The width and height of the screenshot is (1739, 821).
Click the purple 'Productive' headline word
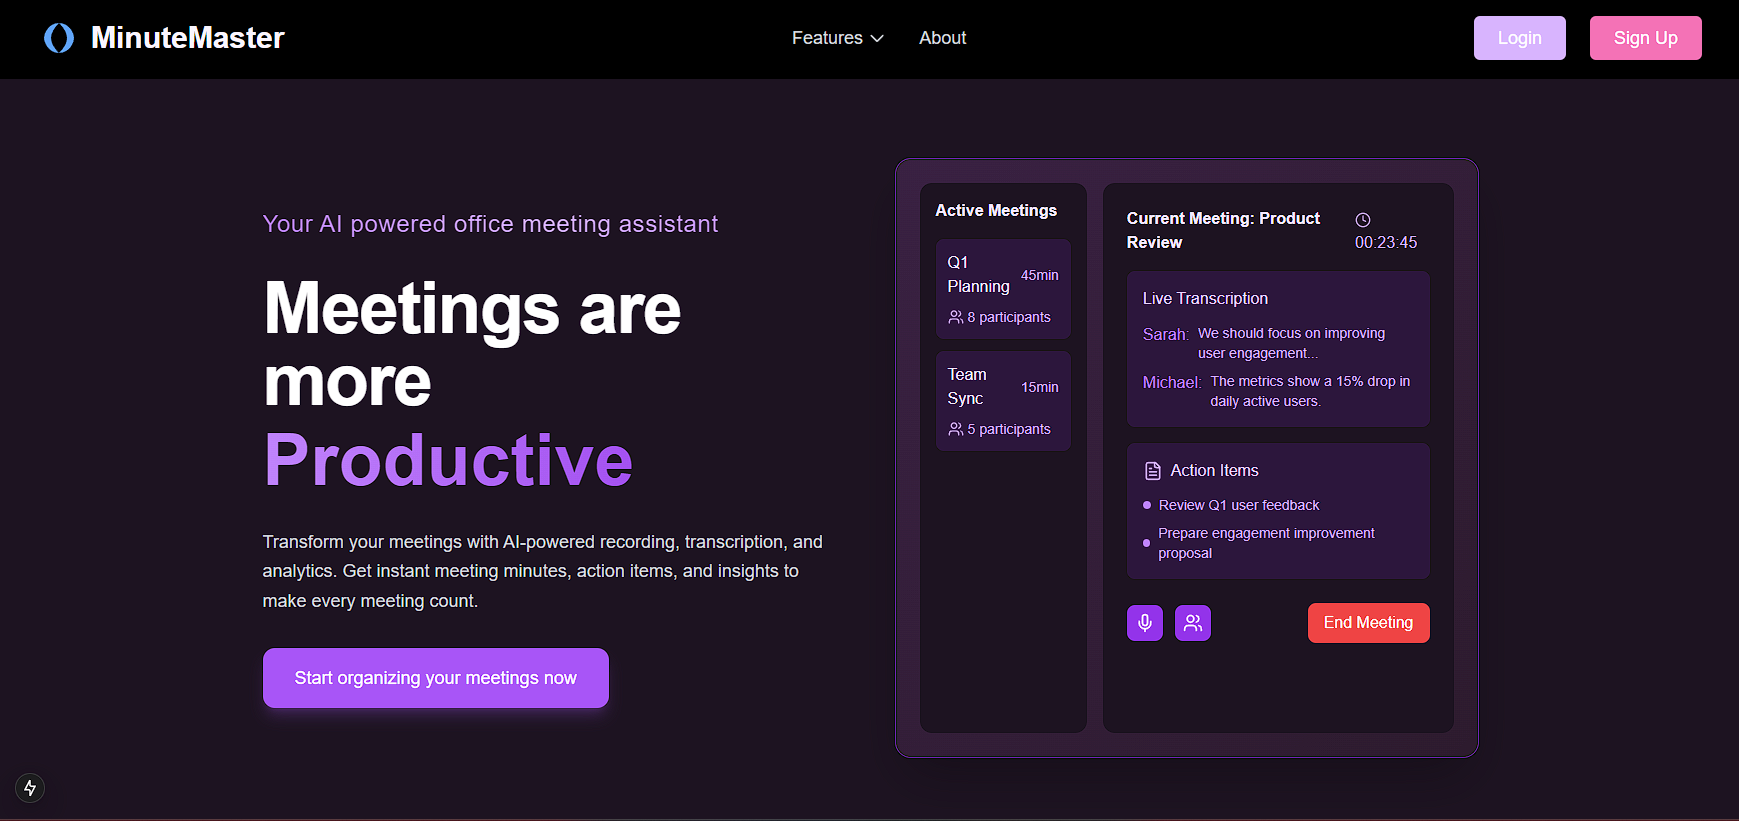pyautogui.click(x=448, y=461)
